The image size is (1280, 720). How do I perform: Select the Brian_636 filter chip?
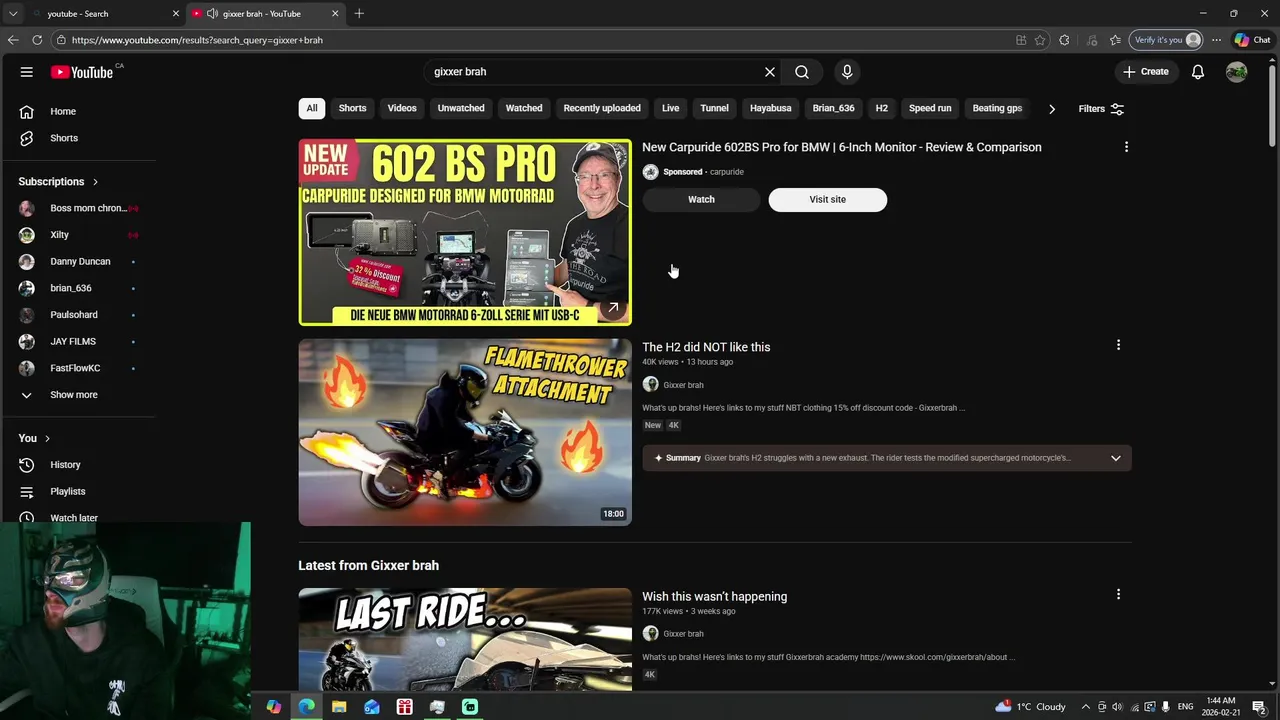pos(833,108)
